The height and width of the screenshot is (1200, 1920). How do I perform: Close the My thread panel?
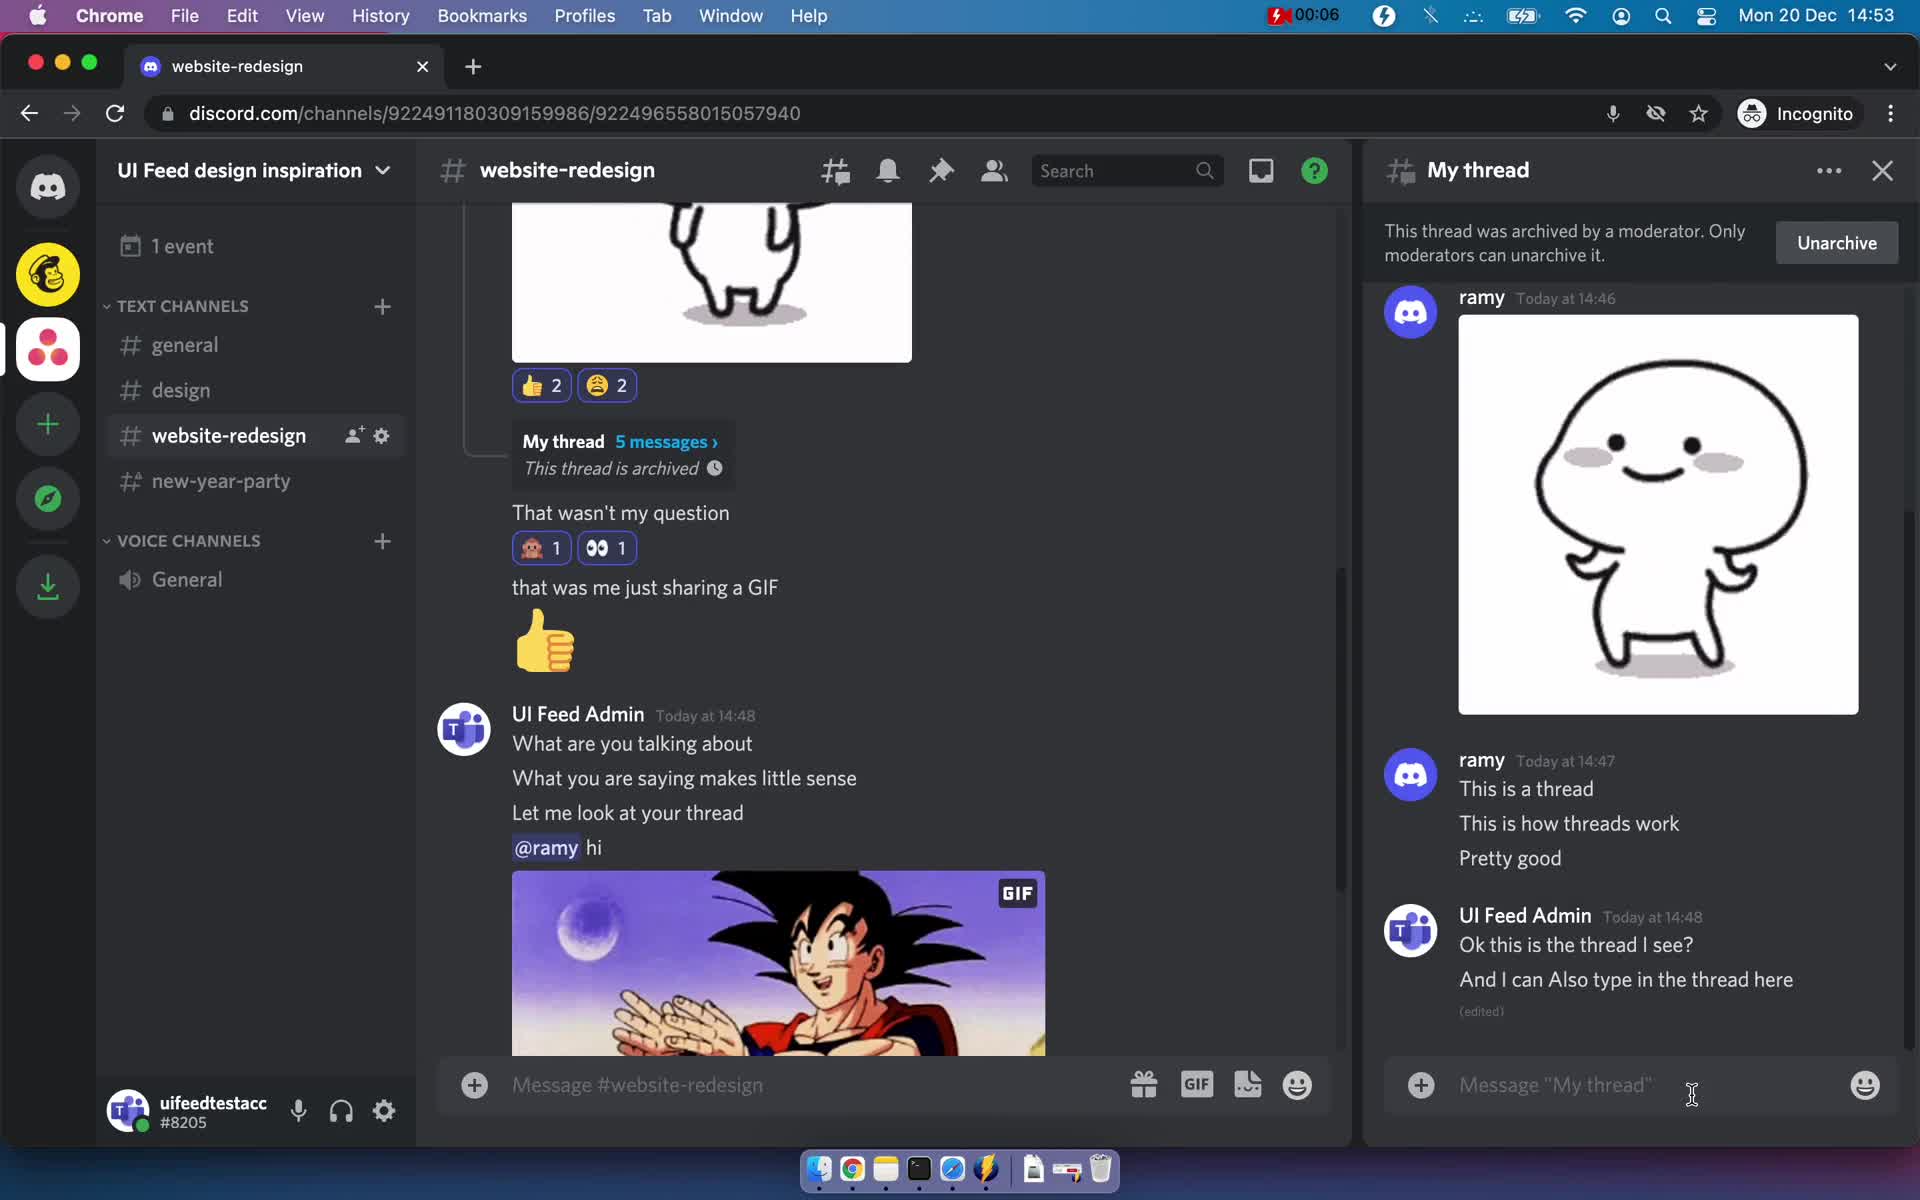1882,171
